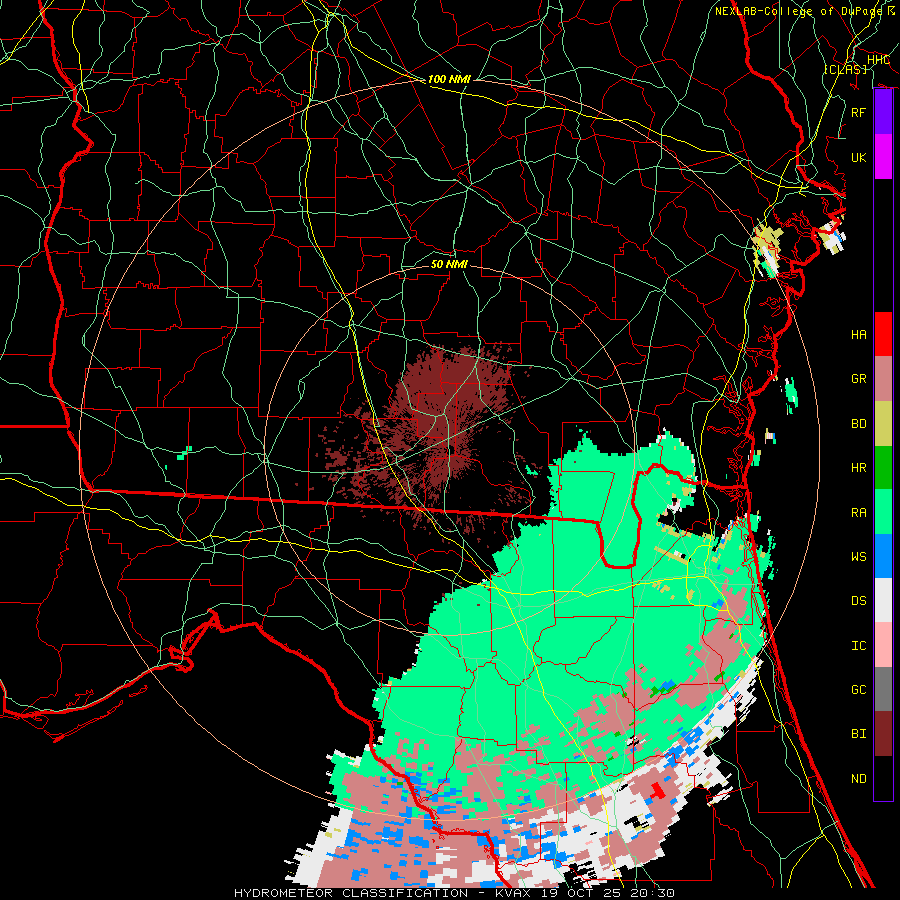Click the UK magenta legend swatch
Screen dimensions: 900x900
[883, 157]
